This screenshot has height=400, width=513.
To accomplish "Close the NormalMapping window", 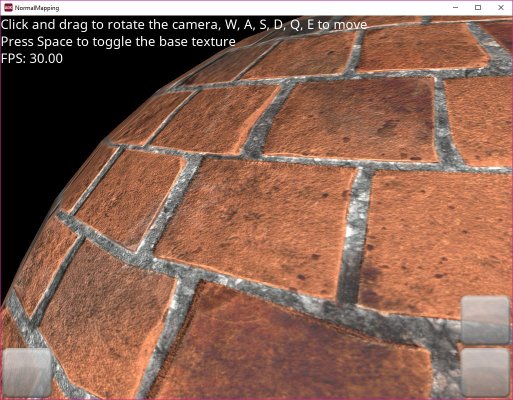I will [501, 8].
